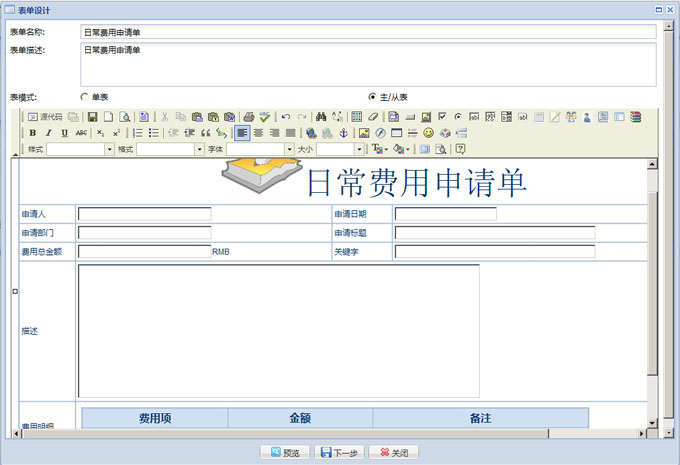This screenshot has width=680, height=465.
Task: Insert a form element icon
Action: (x=393, y=117)
